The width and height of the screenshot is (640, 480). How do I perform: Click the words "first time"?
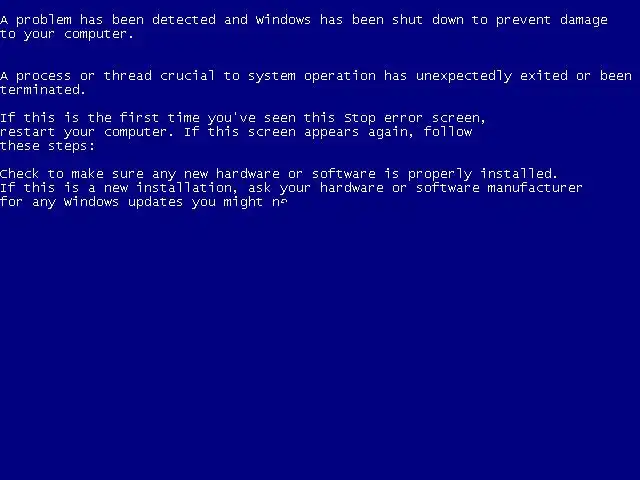159,118
